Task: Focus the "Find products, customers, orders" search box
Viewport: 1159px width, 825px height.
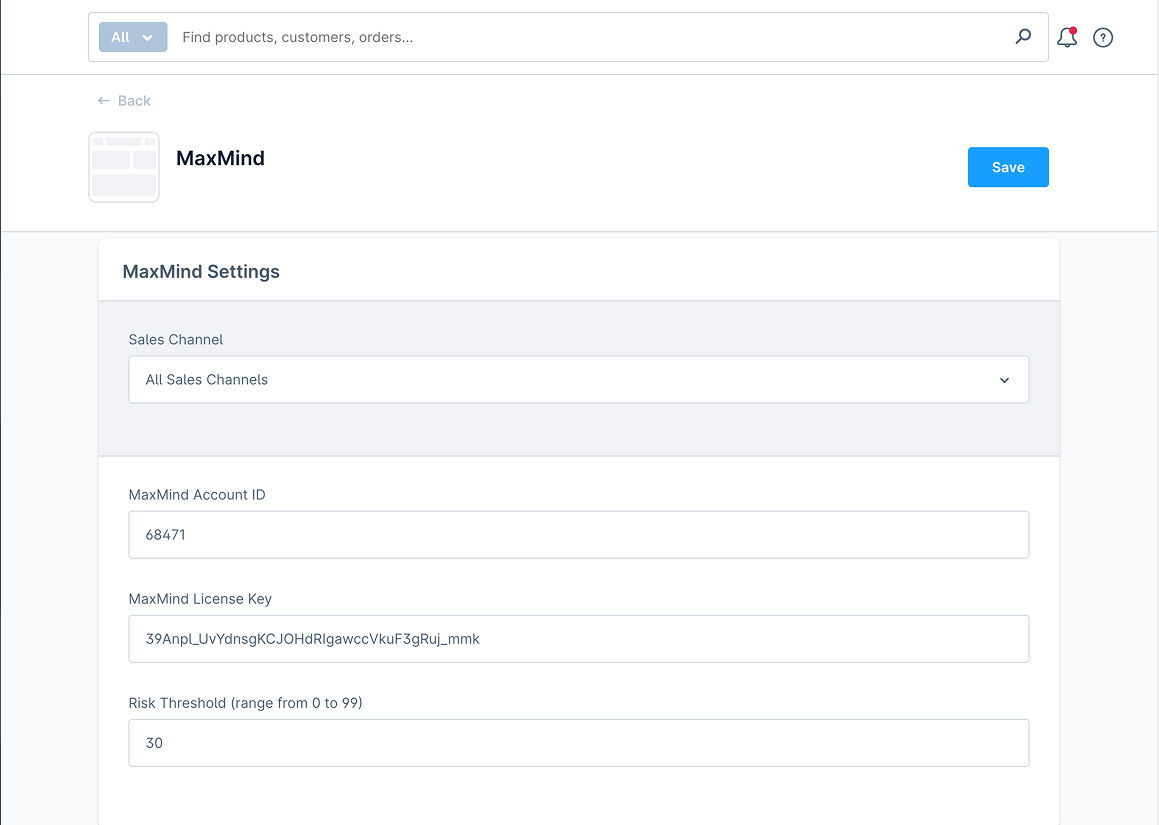Action: [590, 37]
